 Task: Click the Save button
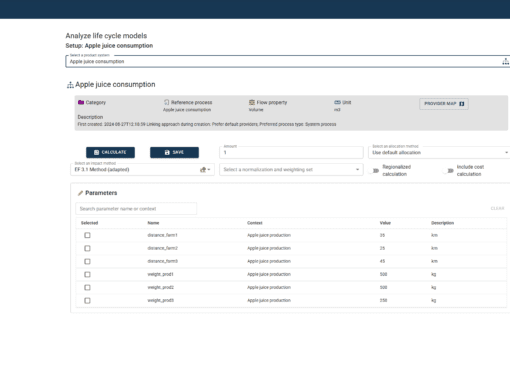point(174,152)
